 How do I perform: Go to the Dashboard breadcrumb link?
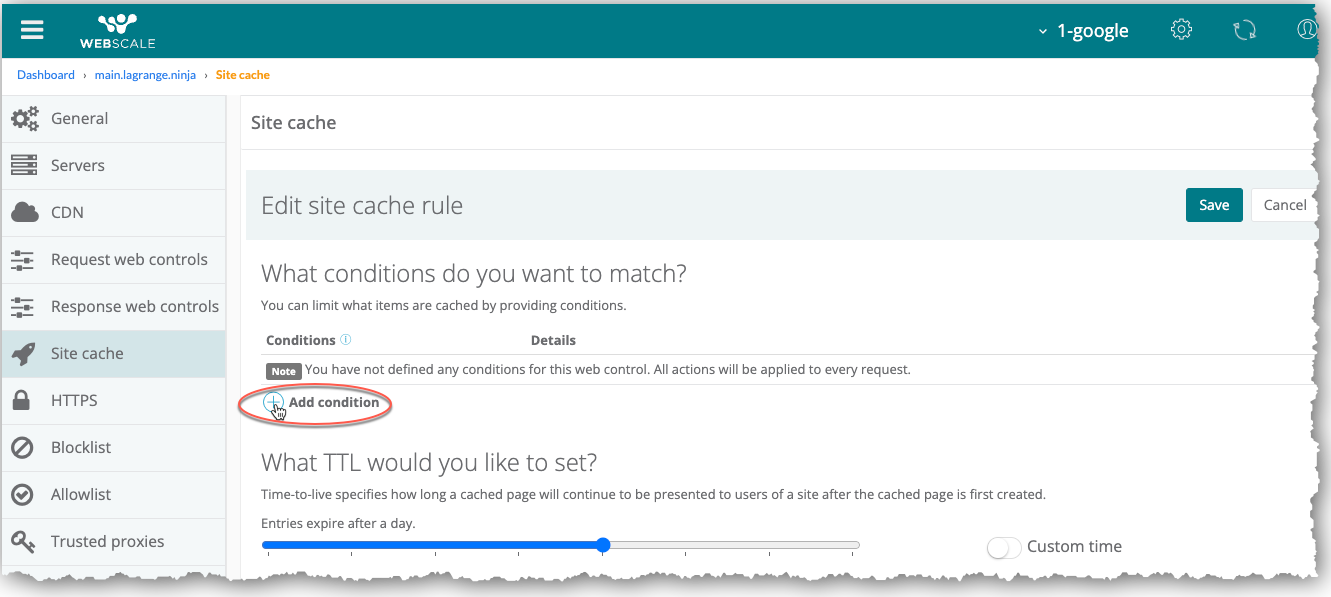(46, 75)
